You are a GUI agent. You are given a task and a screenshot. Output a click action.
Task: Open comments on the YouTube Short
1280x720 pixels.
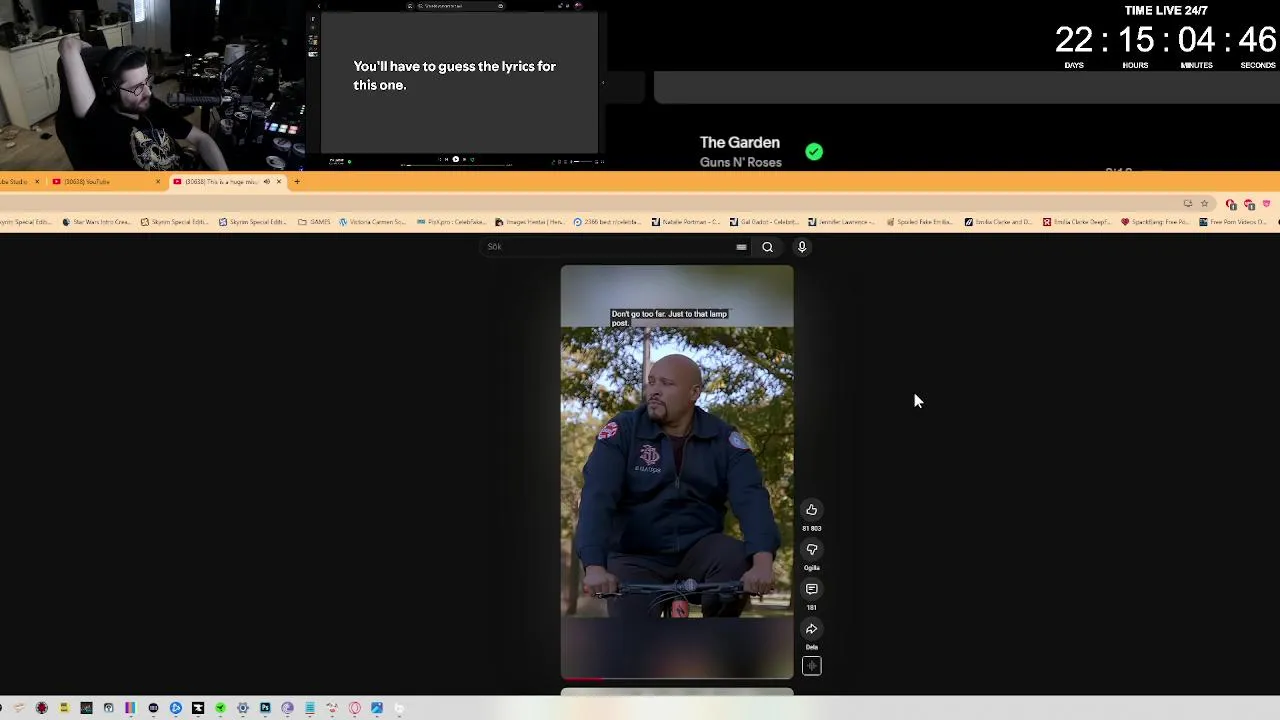click(x=812, y=589)
